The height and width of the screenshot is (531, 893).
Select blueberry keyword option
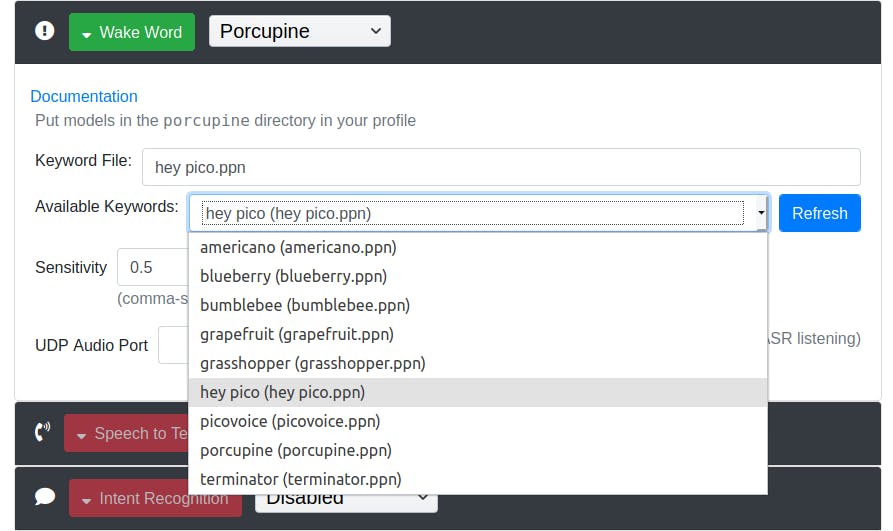click(x=293, y=276)
